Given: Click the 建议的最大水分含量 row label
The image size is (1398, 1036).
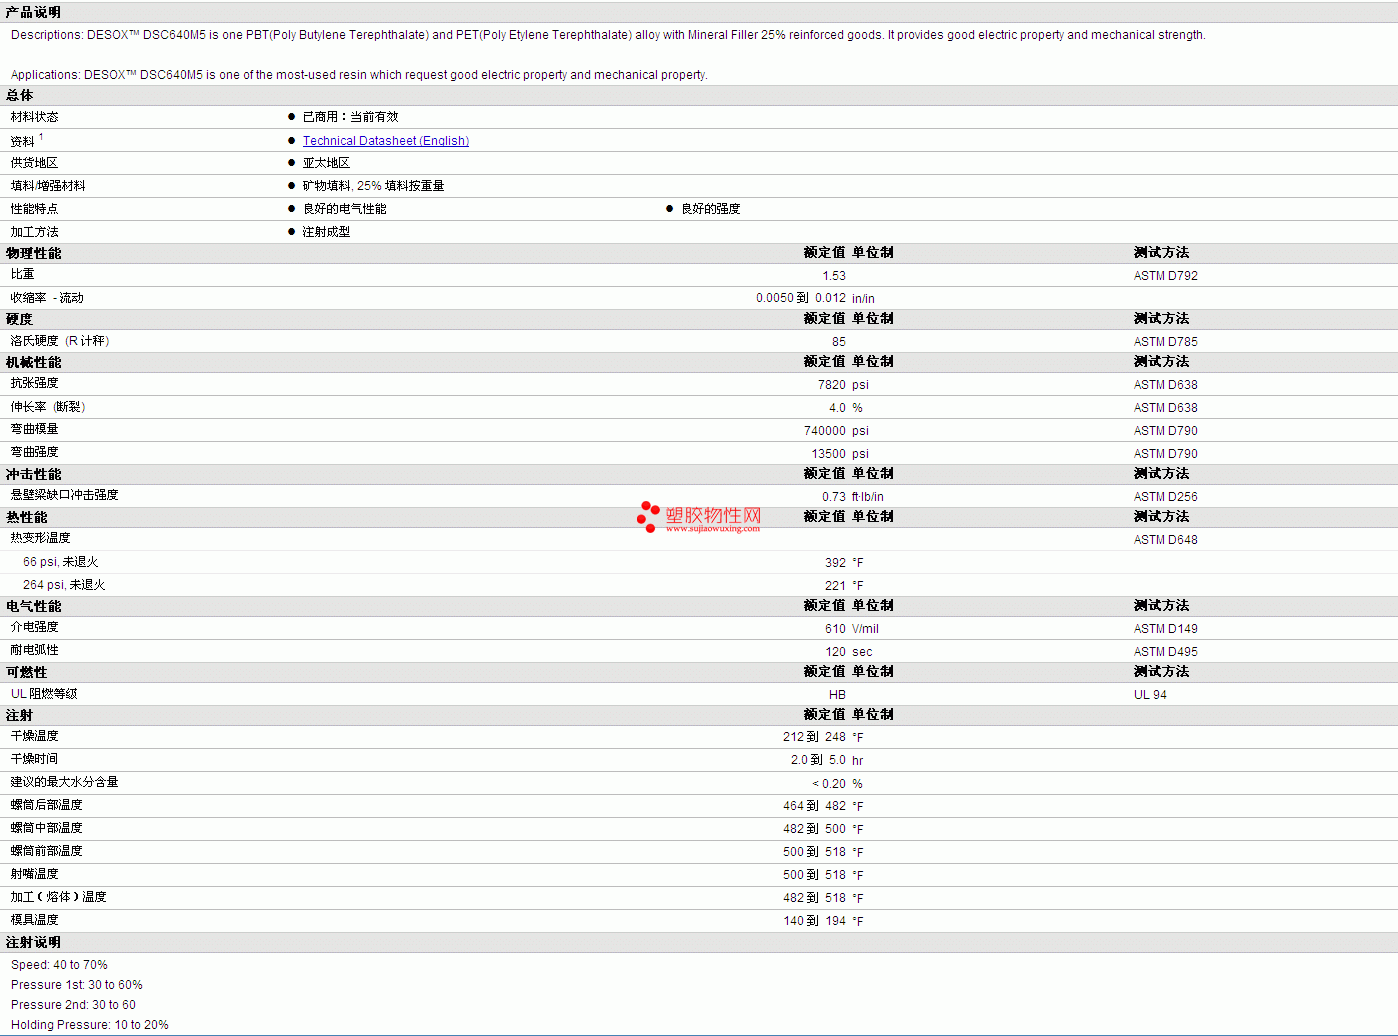Looking at the screenshot, I should [x=65, y=782].
